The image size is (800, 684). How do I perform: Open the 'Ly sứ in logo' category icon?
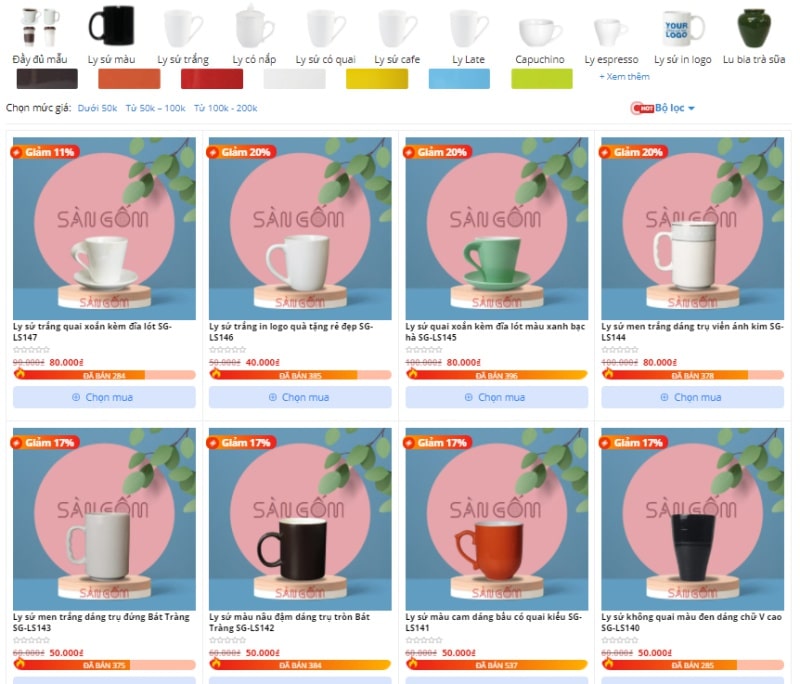point(683,28)
